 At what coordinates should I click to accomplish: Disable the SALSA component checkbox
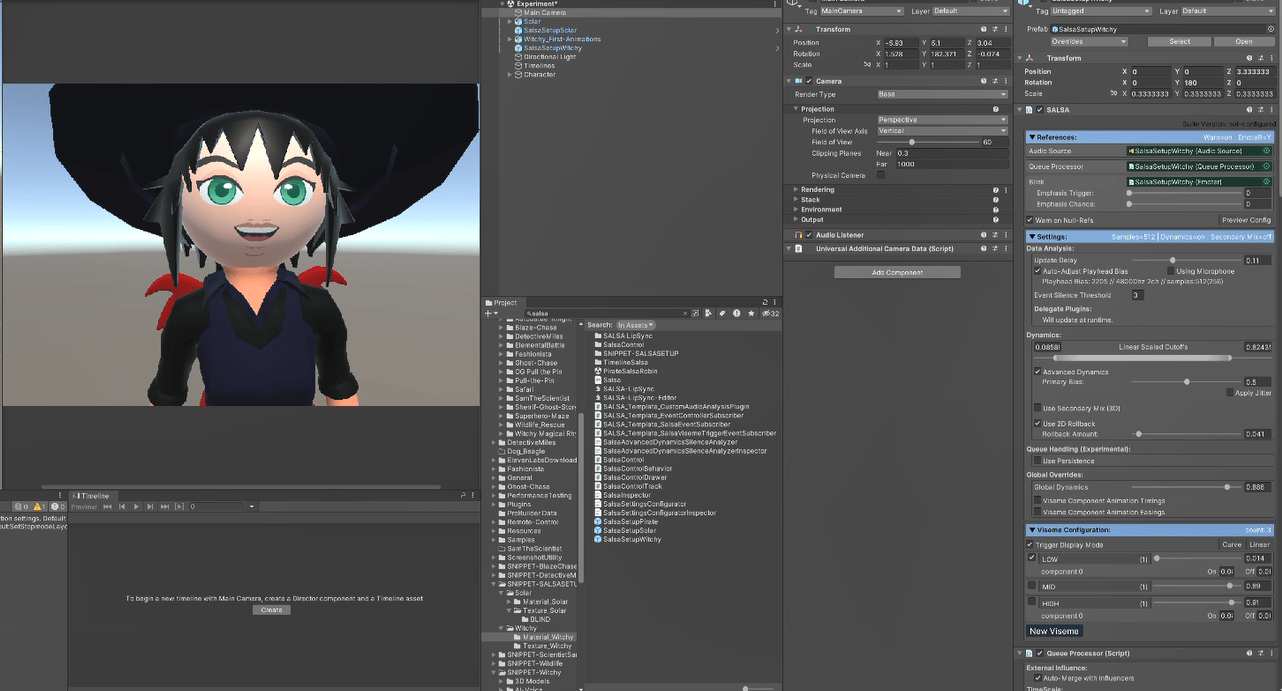(1040, 110)
